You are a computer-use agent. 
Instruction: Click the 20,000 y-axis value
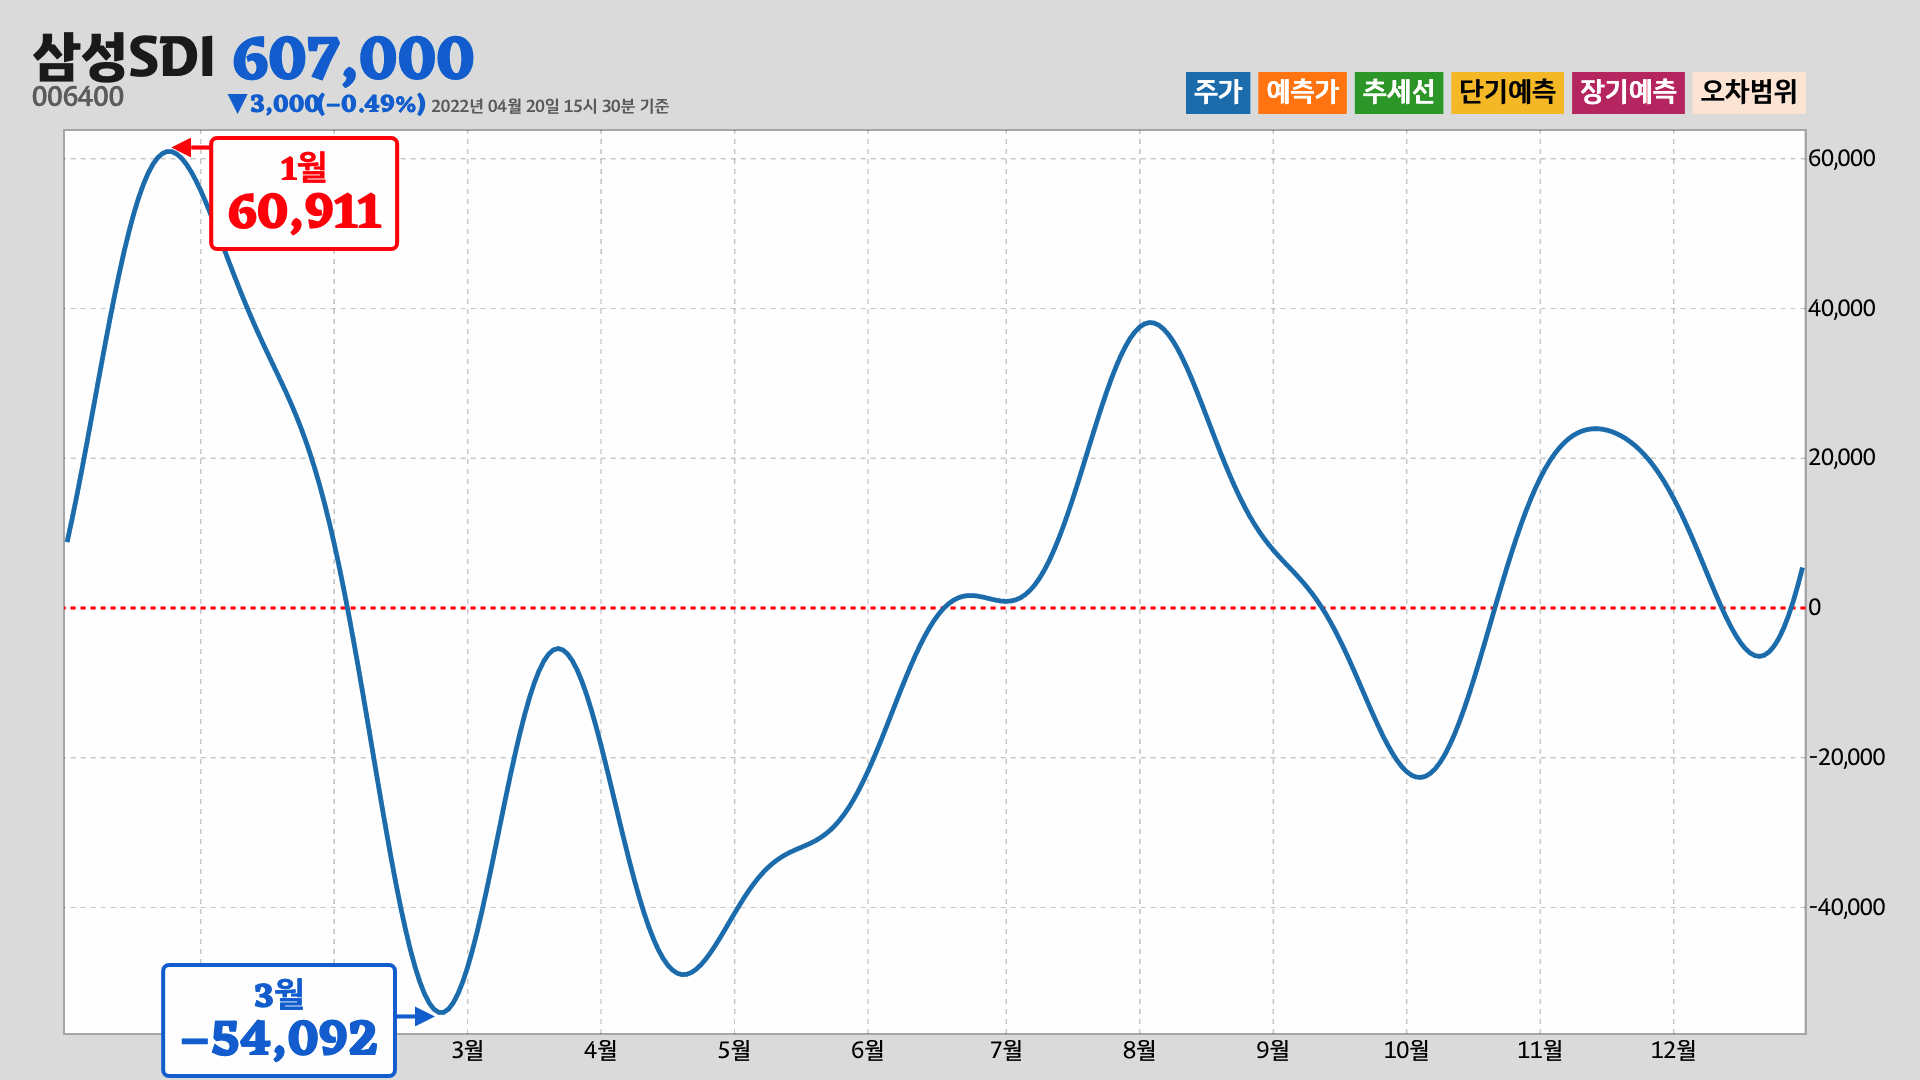click(x=1842, y=457)
